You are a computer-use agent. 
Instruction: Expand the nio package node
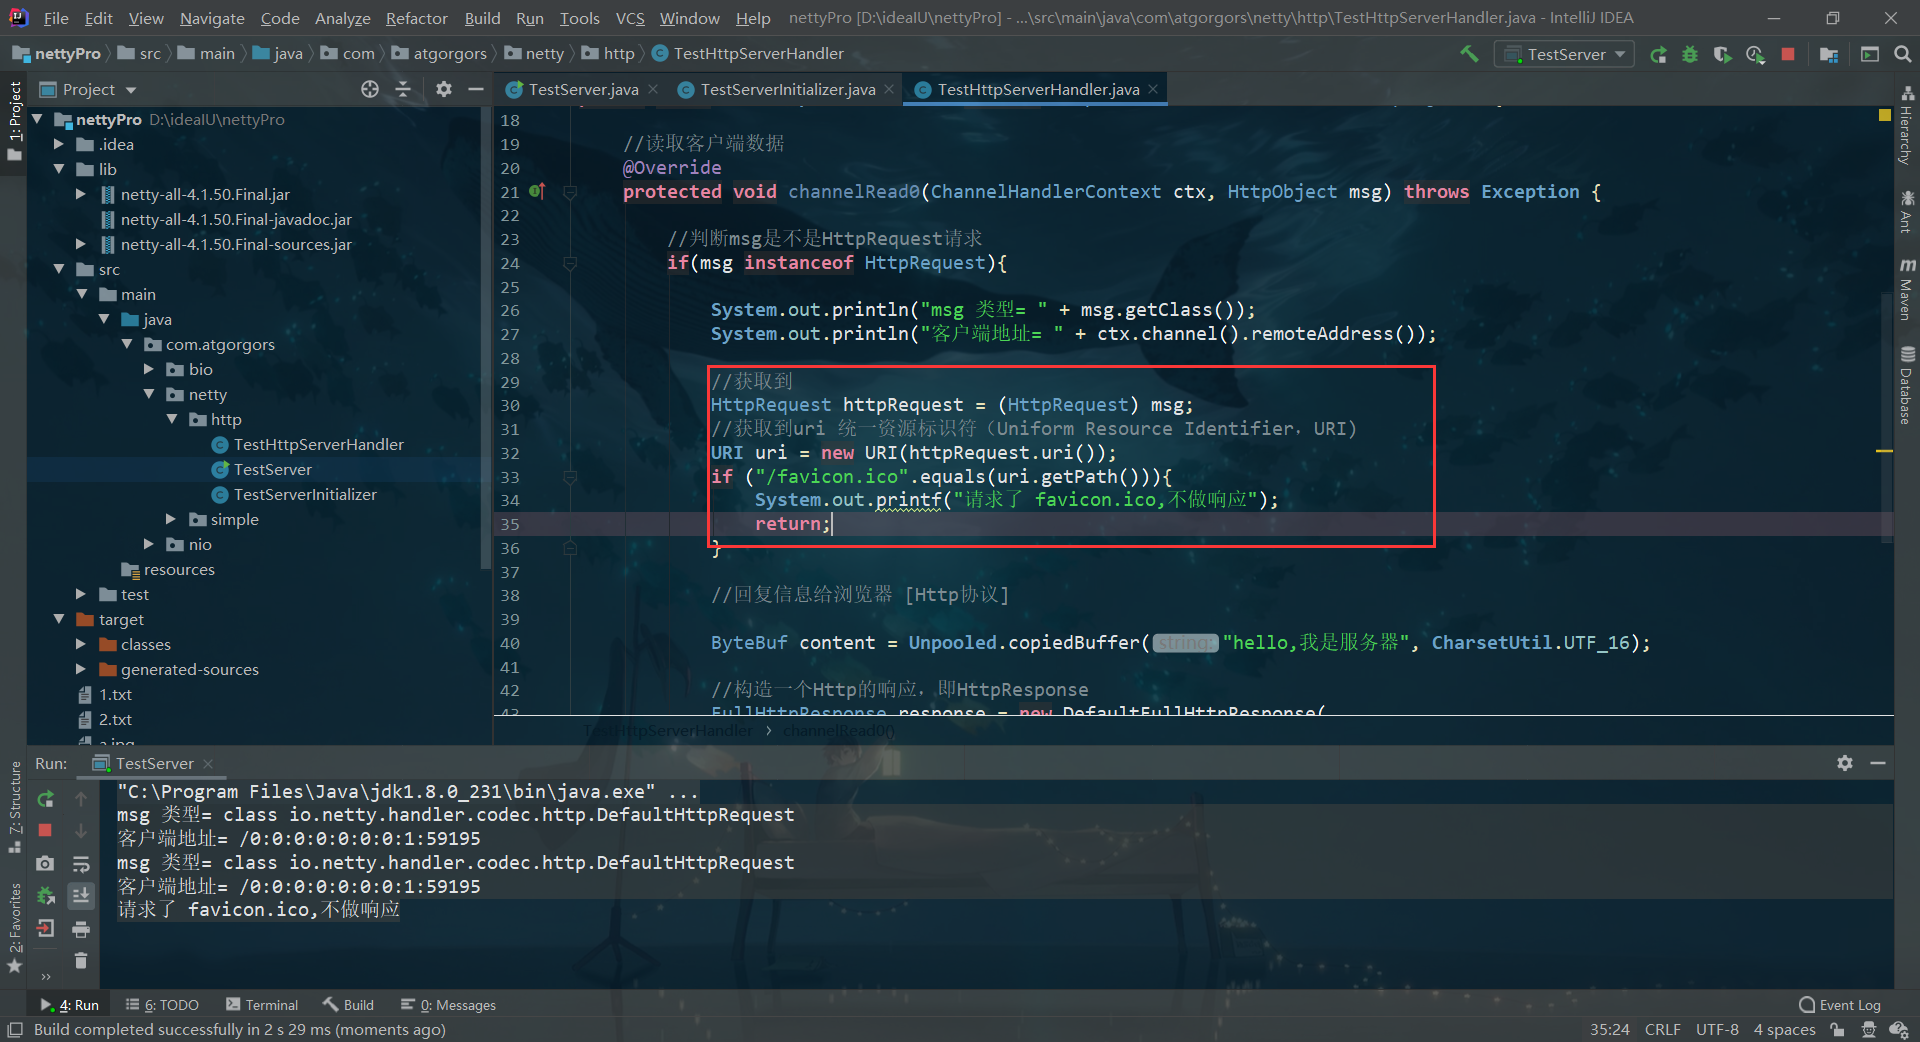(x=149, y=544)
